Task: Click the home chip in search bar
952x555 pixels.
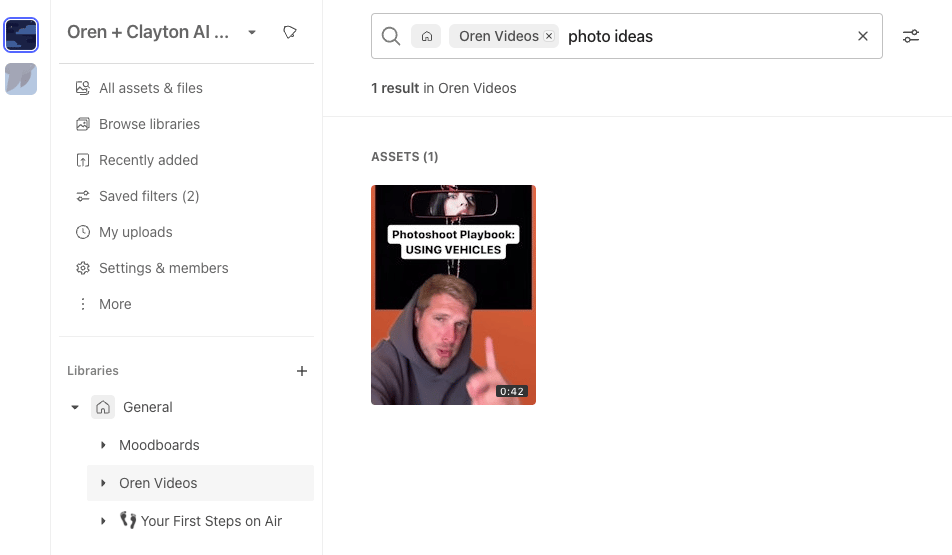Action: 427,36
